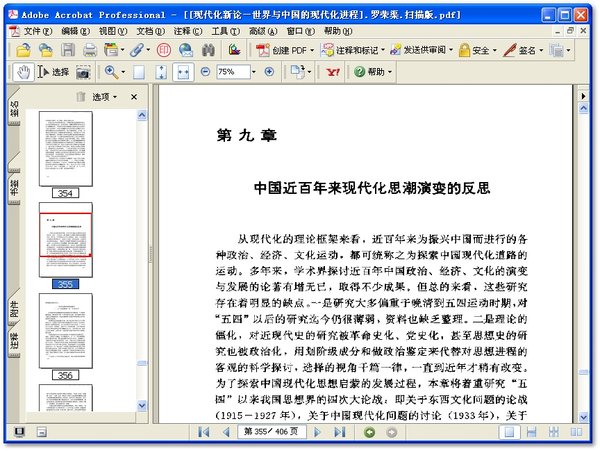Enable Single Page layout

(509, 432)
